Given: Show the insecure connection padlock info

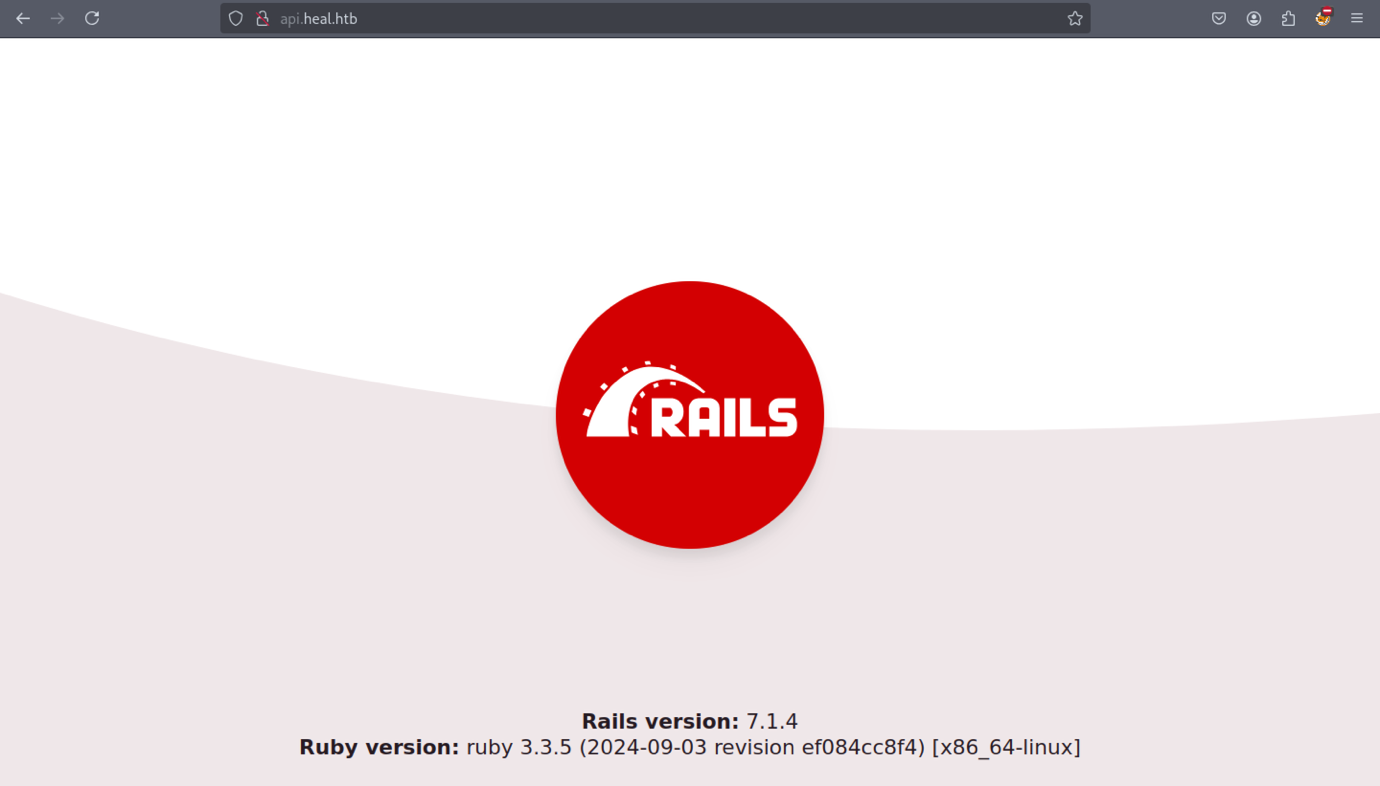Looking at the screenshot, I should pyautogui.click(x=262, y=18).
